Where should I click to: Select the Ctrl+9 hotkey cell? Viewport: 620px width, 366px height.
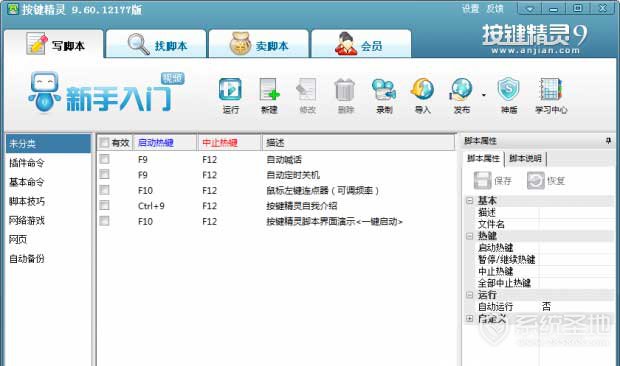pos(151,206)
